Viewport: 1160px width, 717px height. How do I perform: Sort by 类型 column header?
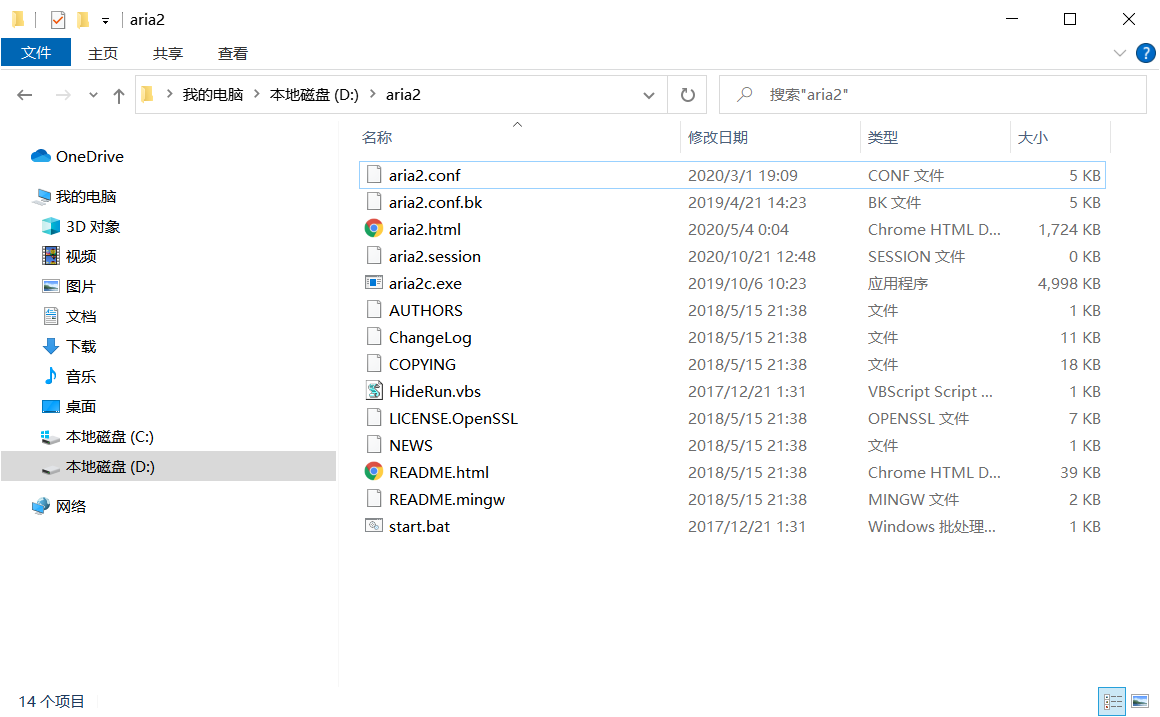click(x=883, y=137)
